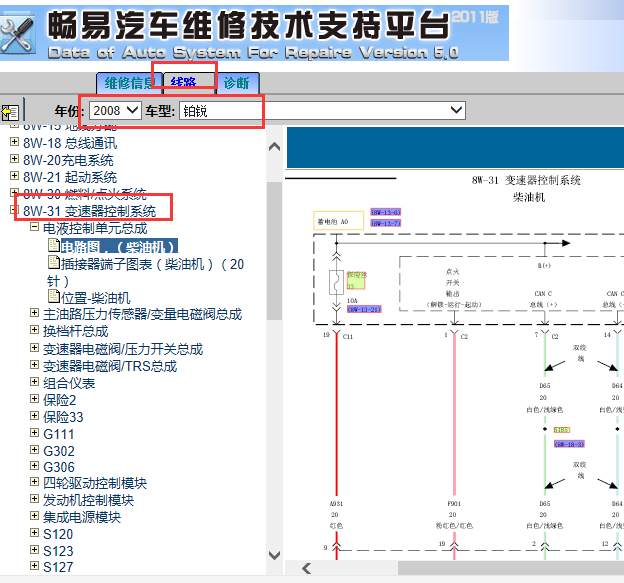Select 电路图,(柴油机) document
Screen dimensions: 624x583
pyautogui.click(x=119, y=247)
